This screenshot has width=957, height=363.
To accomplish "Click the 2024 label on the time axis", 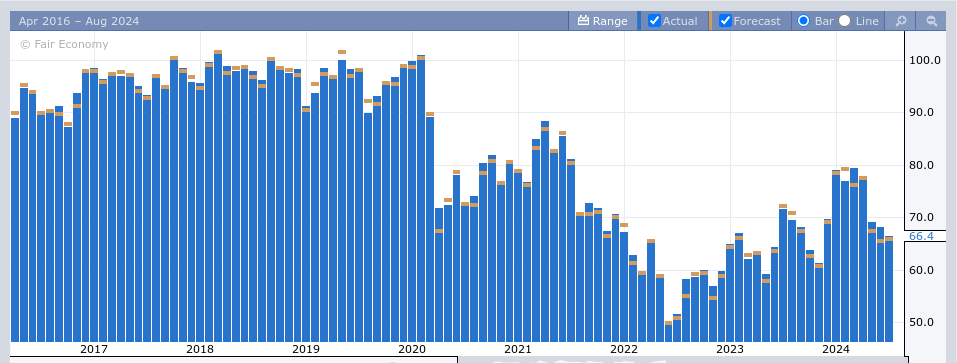I will click(x=836, y=349).
